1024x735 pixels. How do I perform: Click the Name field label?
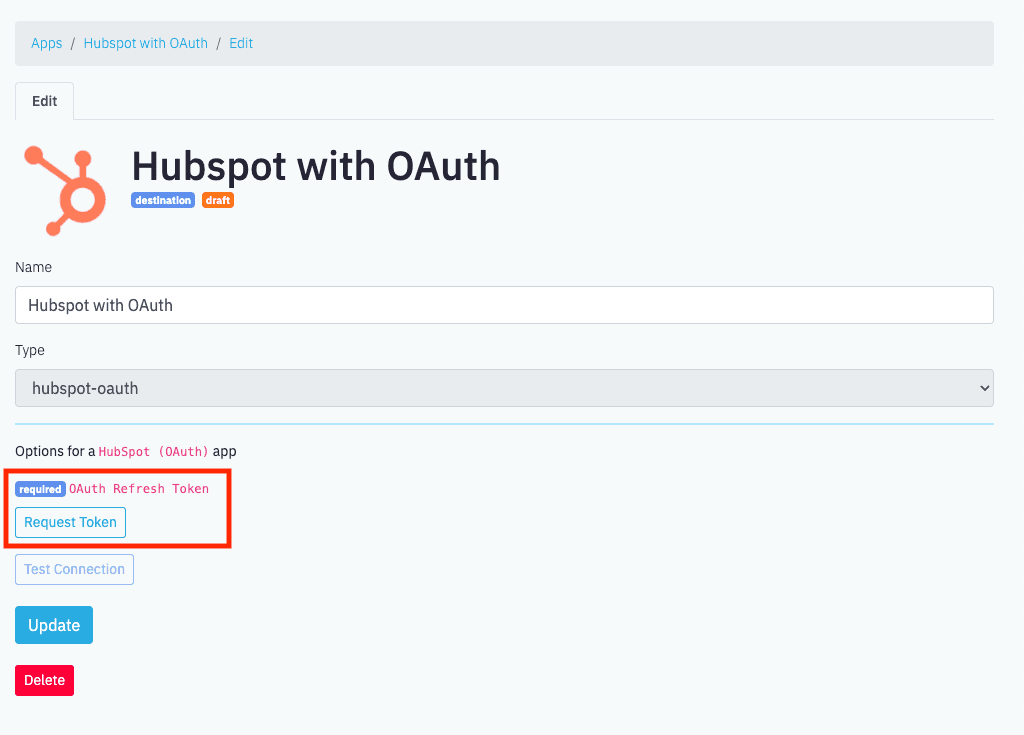click(x=33, y=267)
